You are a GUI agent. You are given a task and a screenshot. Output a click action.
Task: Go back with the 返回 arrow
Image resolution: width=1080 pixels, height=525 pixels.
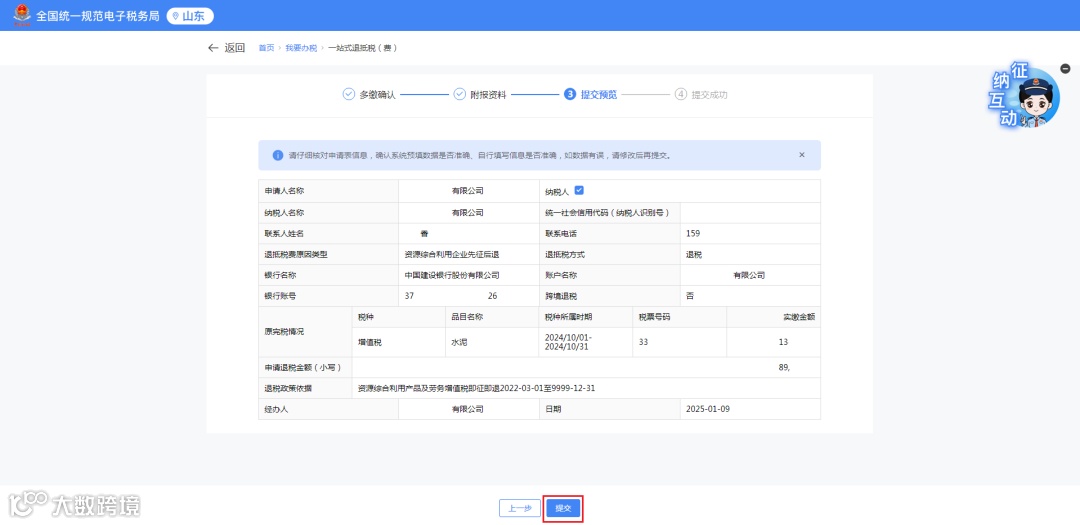tap(226, 48)
